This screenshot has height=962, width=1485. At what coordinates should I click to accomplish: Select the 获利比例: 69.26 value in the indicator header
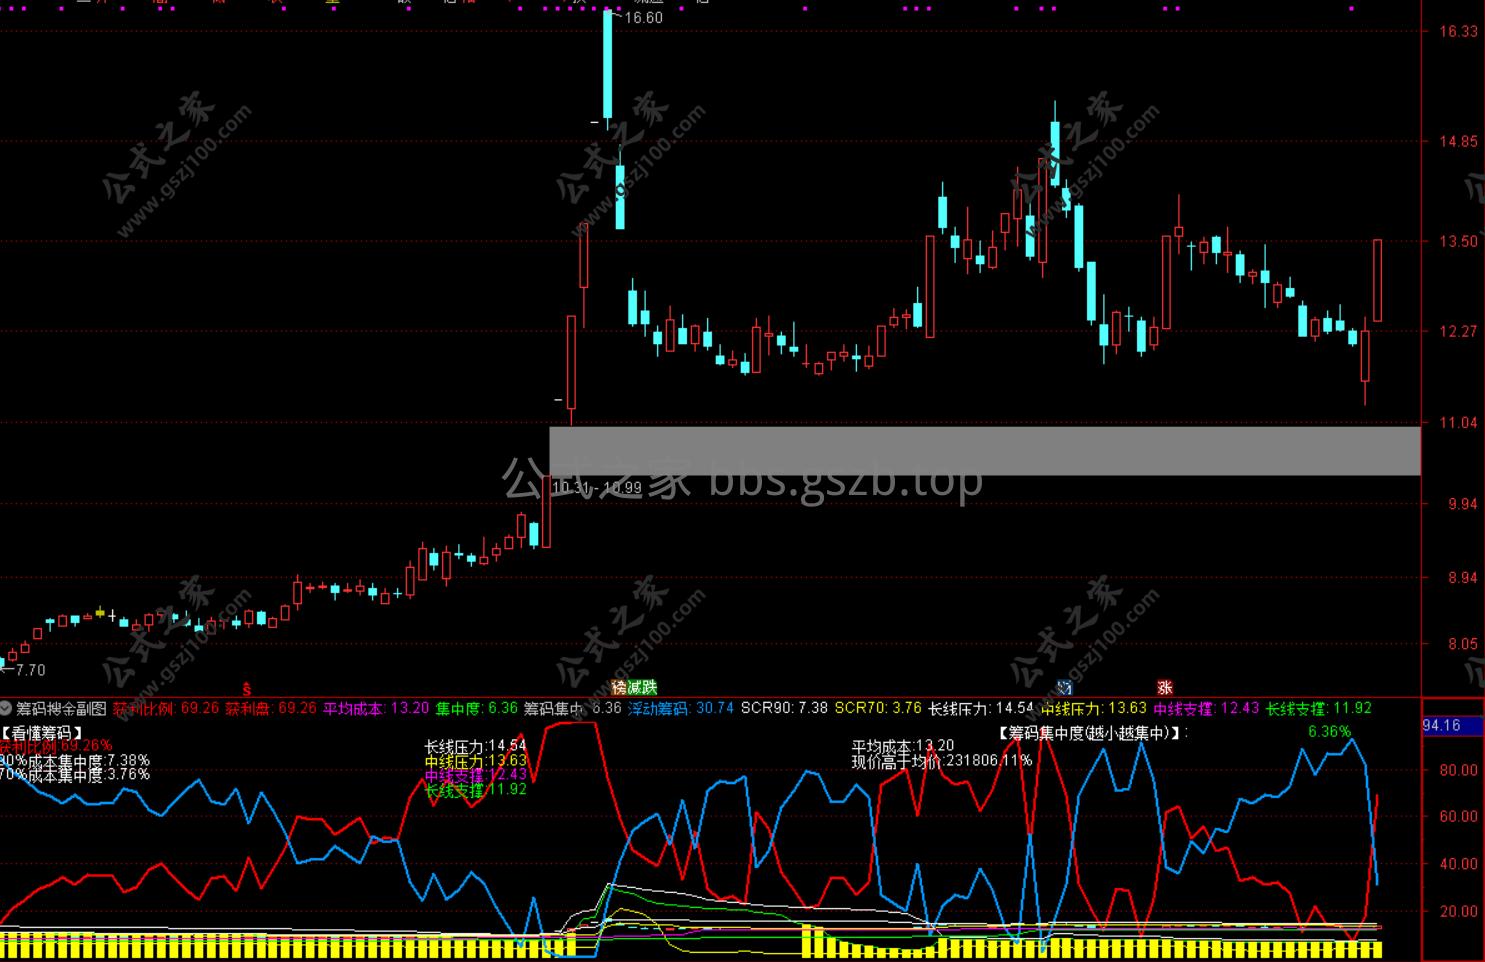tap(165, 709)
